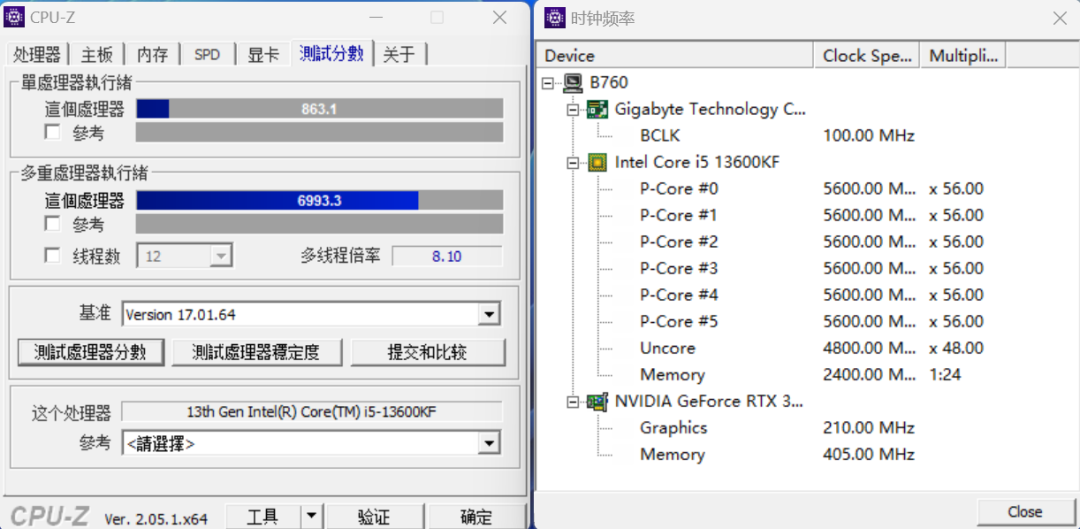Click the x 48.00 Uncore multiplier
Image resolution: width=1080 pixels, height=529 pixels.
pyautogui.click(x=956, y=348)
